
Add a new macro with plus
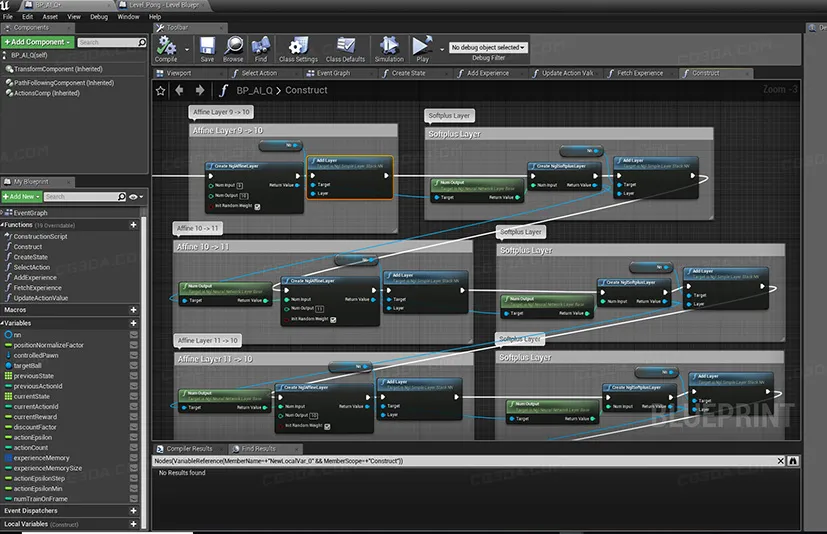pyautogui.click(x=133, y=310)
